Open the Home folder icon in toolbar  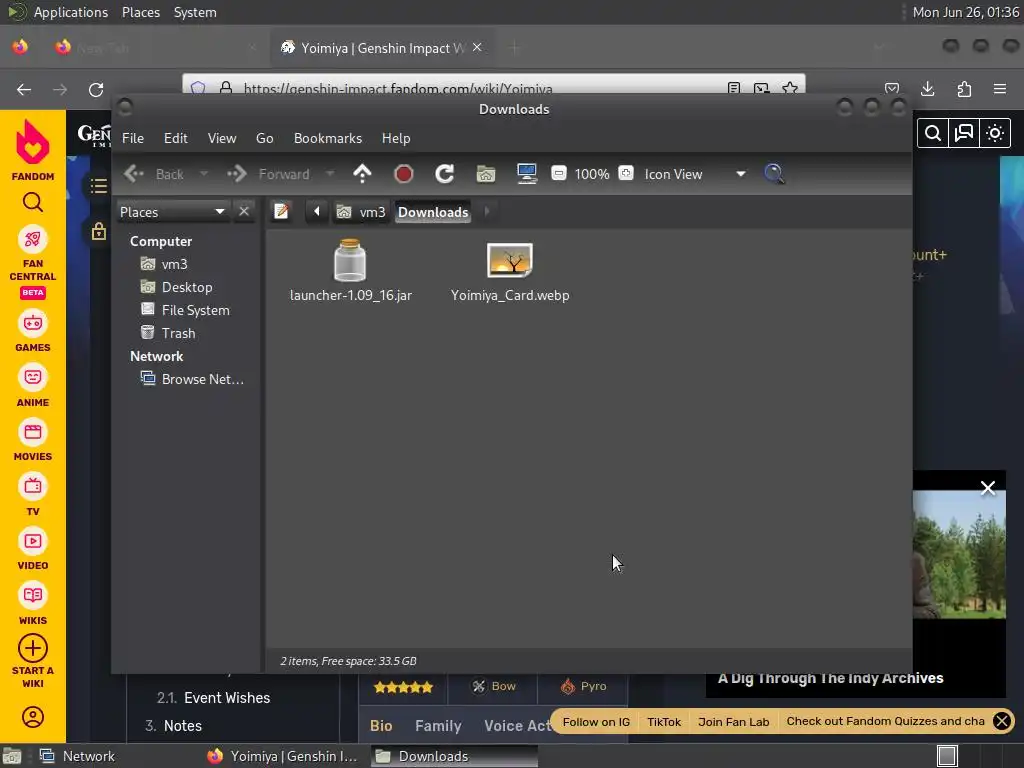pos(486,174)
